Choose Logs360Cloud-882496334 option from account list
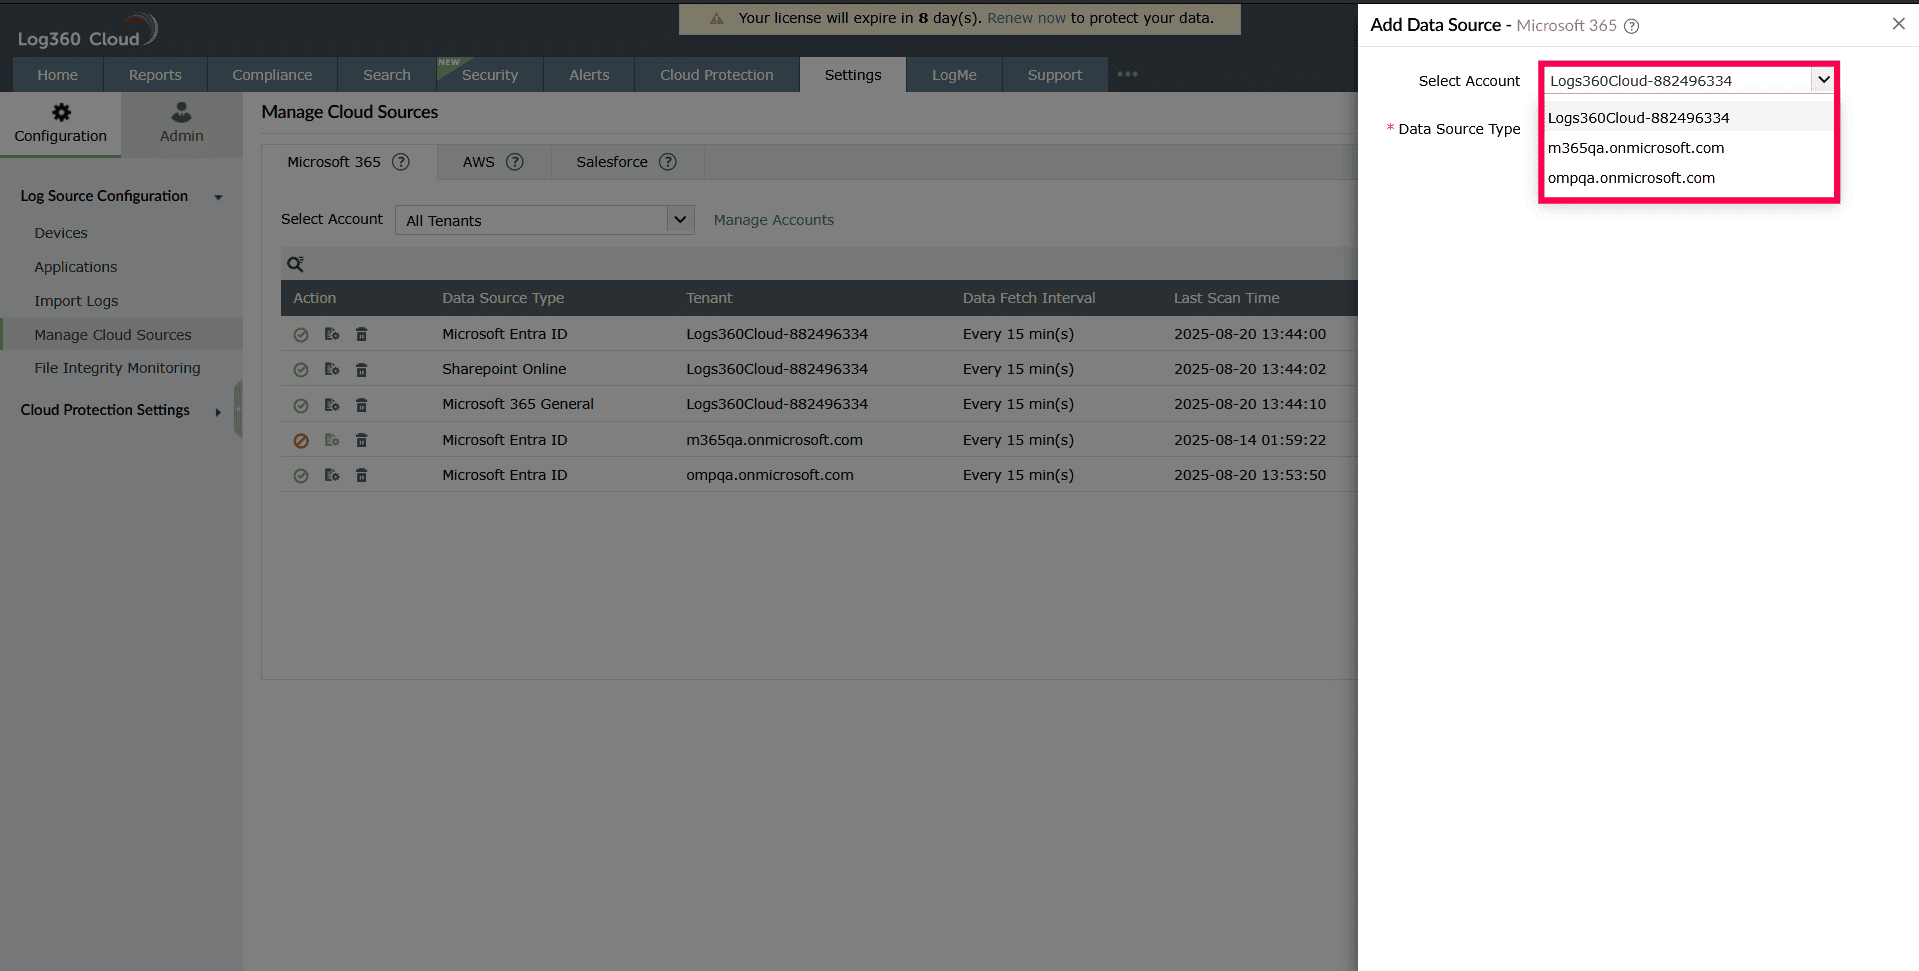Screen dimensions: 1919x971 pos(1689,118)
